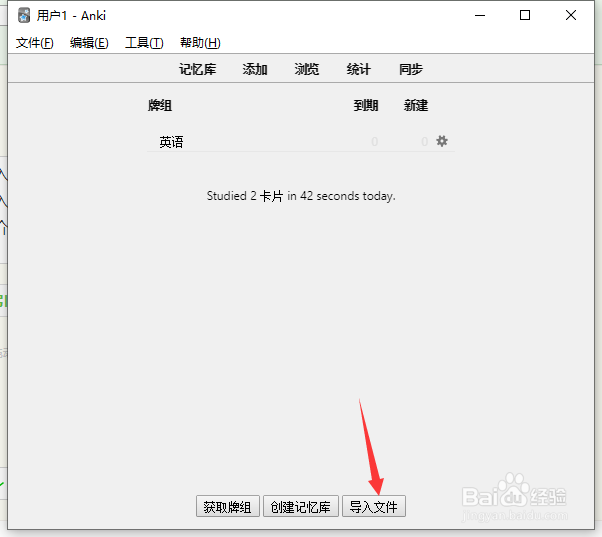
Task: Click the 'Studied 2 卡片' status text
Action: (301, 196)
